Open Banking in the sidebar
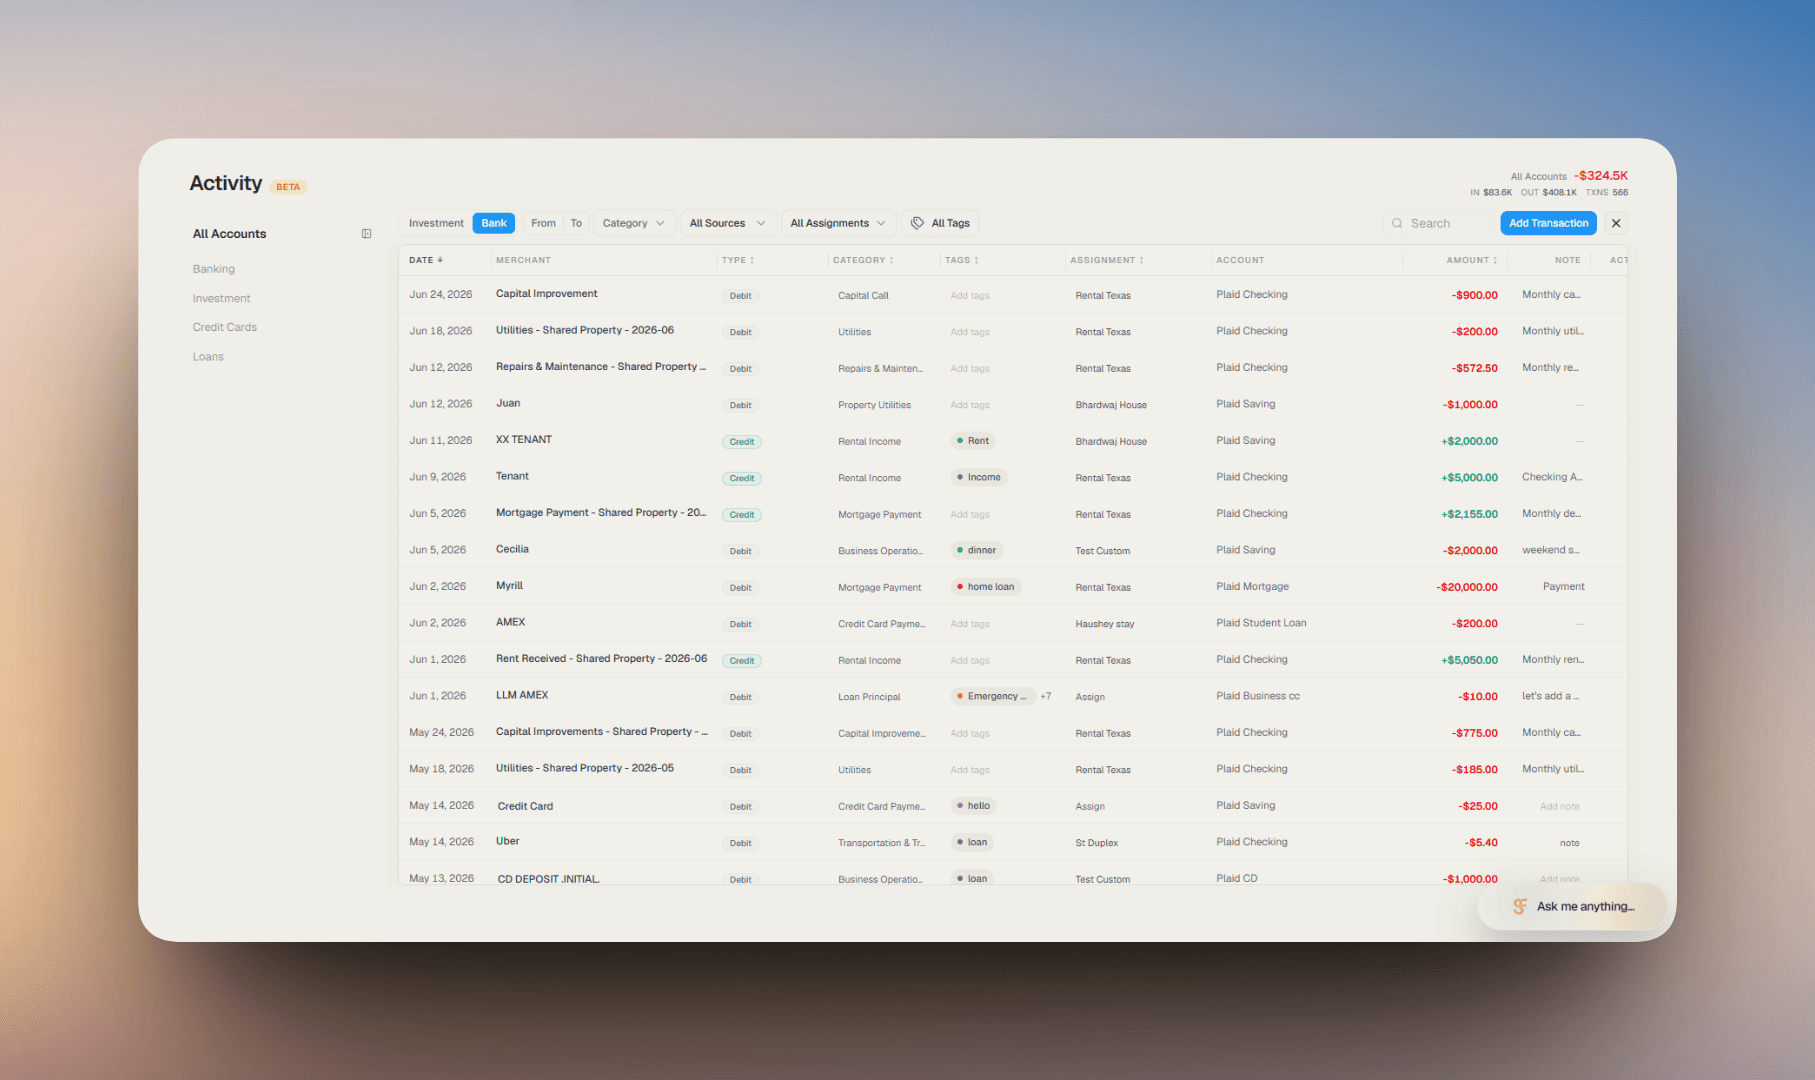Image resolution: width=1815 pixels, height=1080 pixels. click(x=214, y=269)
